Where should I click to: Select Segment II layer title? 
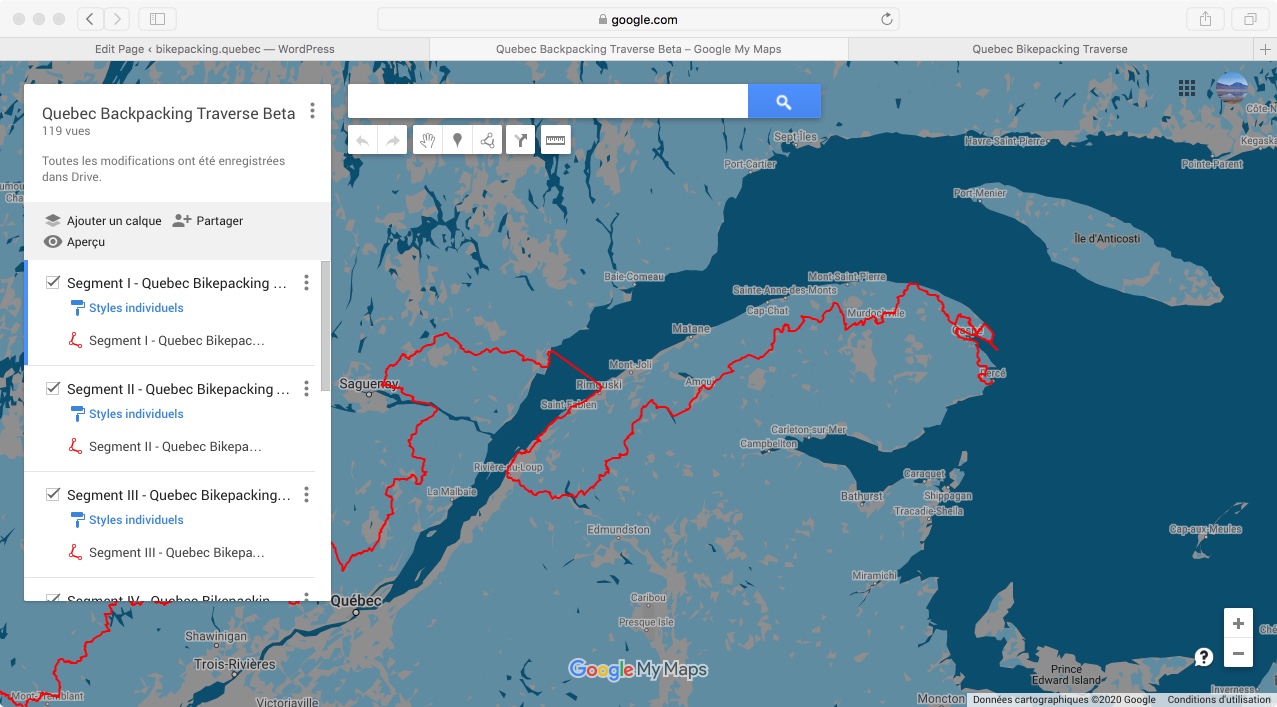pyautogui.click(x=177, y=389)
